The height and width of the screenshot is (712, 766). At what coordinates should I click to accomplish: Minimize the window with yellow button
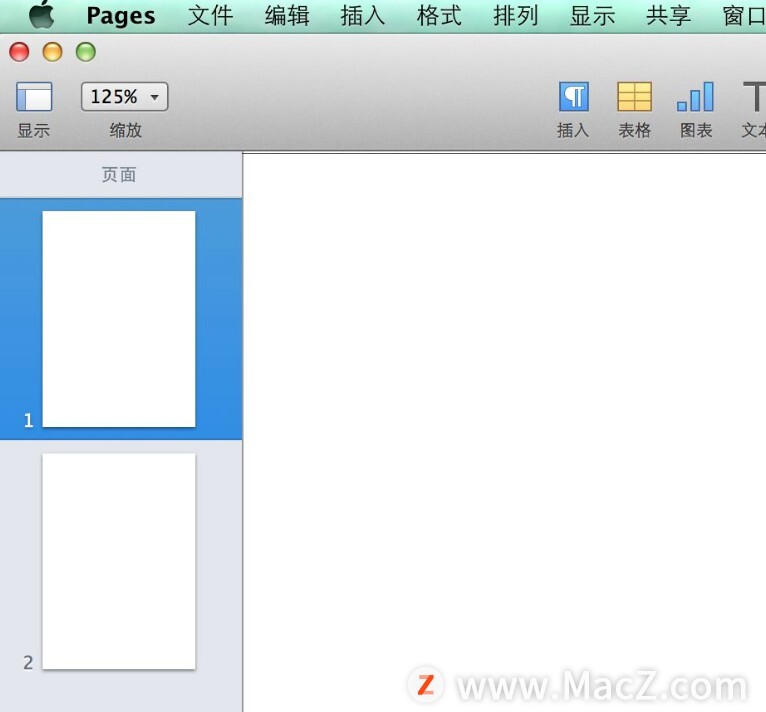52,52
